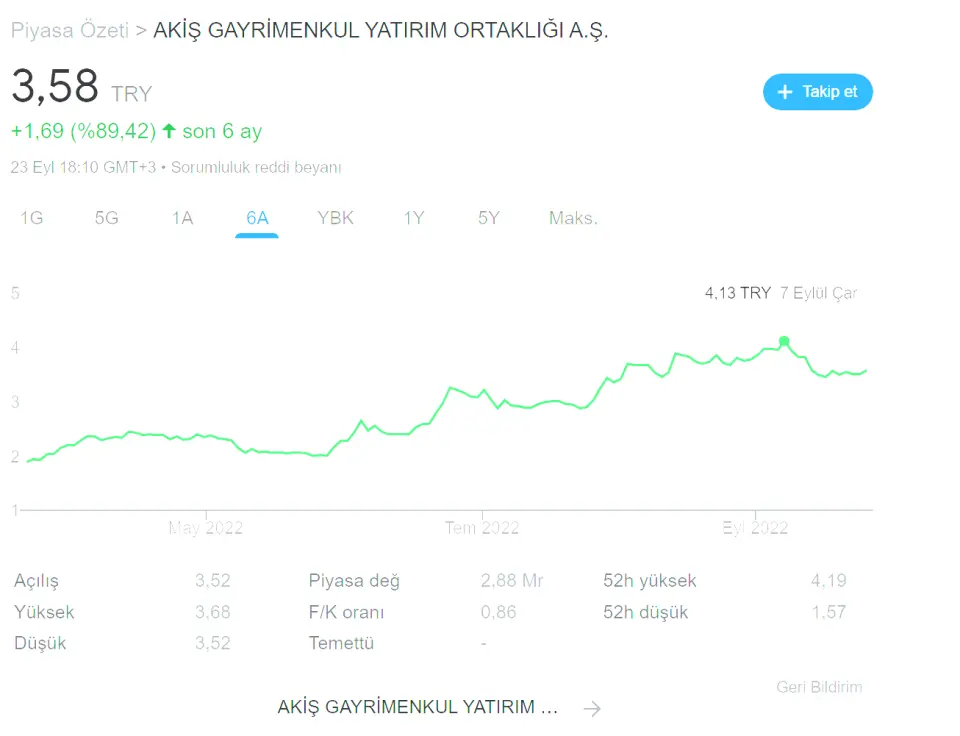Show the 5Y price history

pyautogui.click(x=488, y=218)
